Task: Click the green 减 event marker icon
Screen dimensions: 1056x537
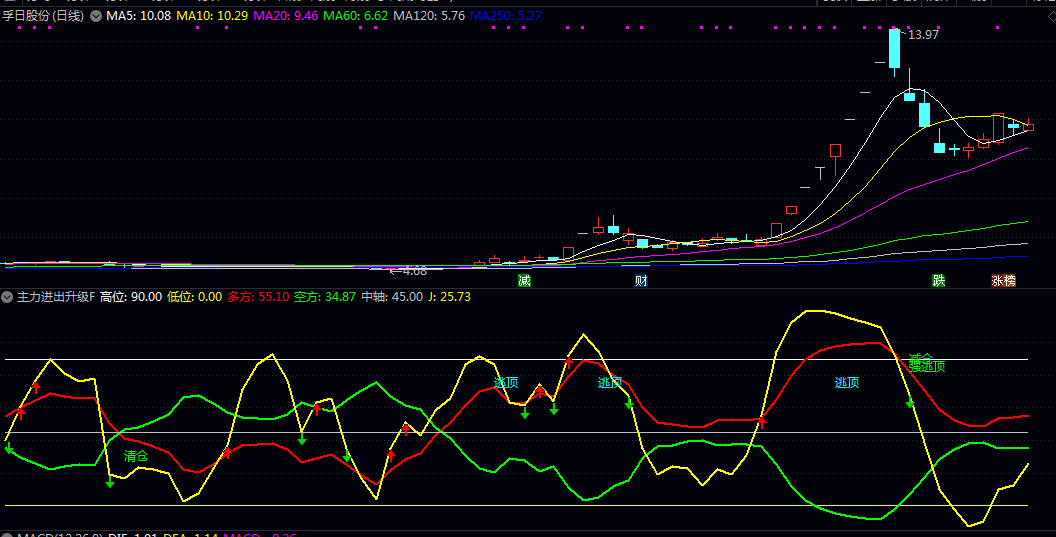Action: [x=524, y=281]
